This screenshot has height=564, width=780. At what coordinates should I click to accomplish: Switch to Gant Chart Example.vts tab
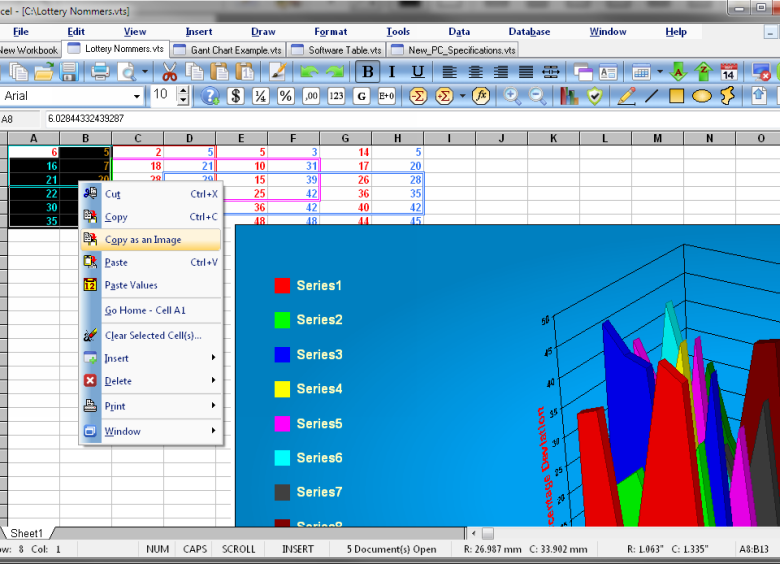(x=228, y=49)
